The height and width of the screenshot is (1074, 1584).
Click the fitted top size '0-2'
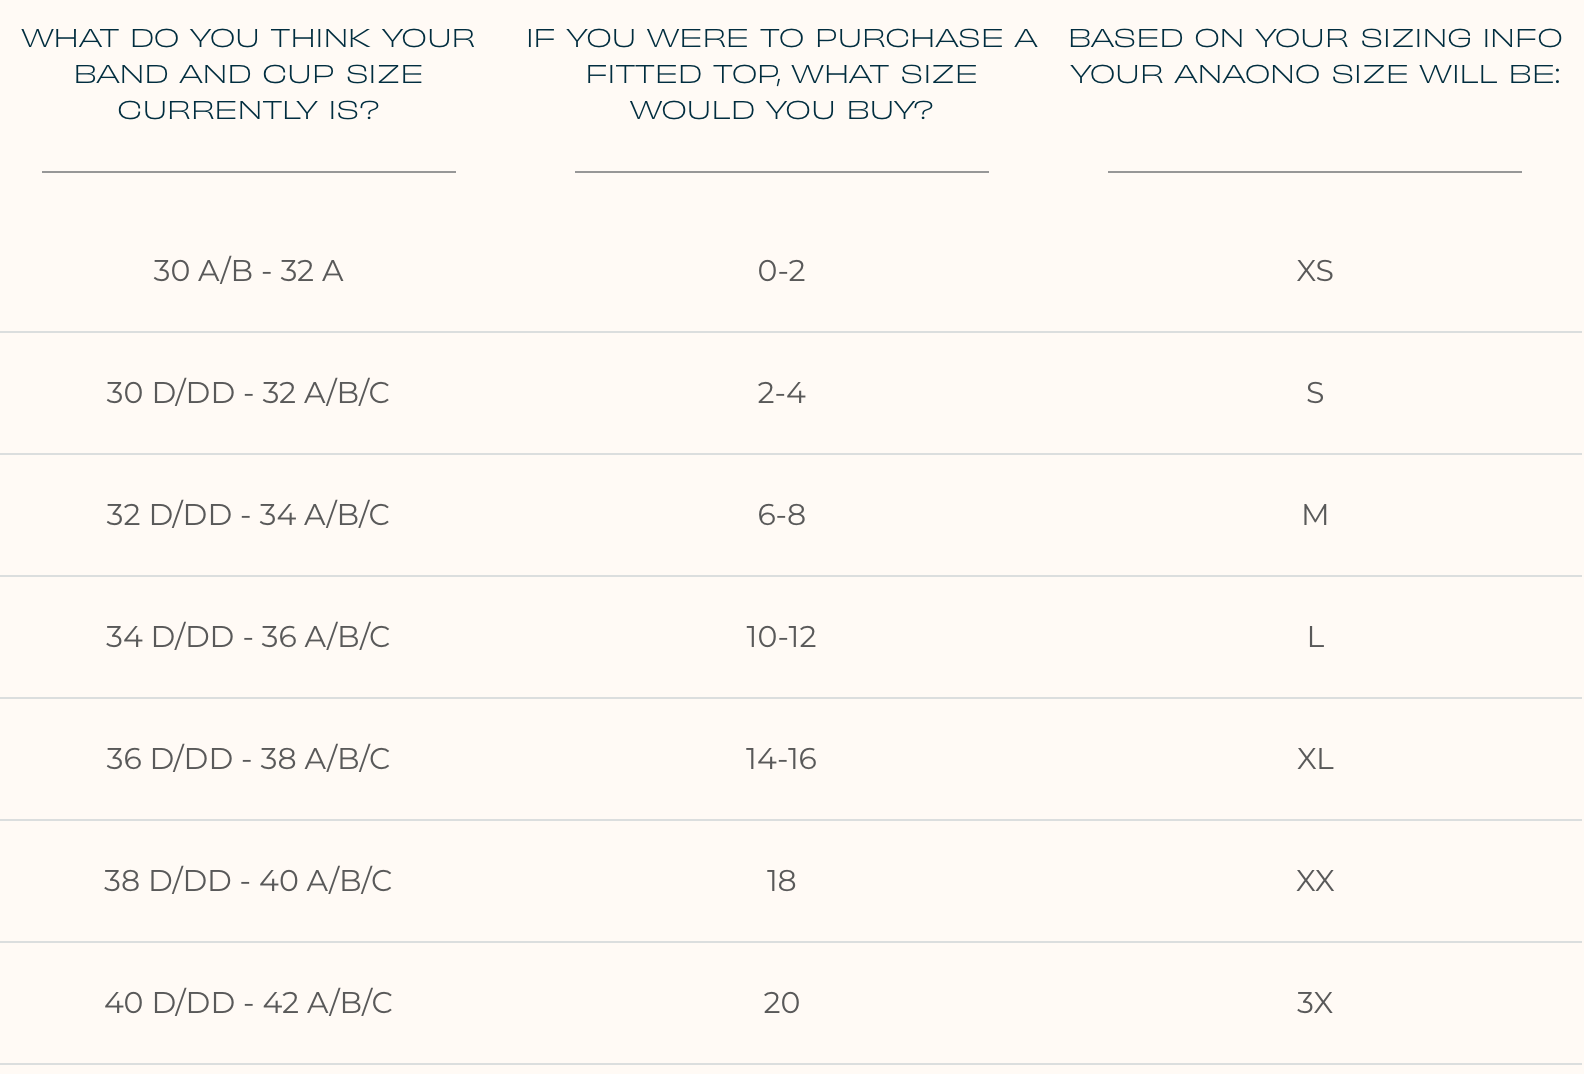point(781,271)
